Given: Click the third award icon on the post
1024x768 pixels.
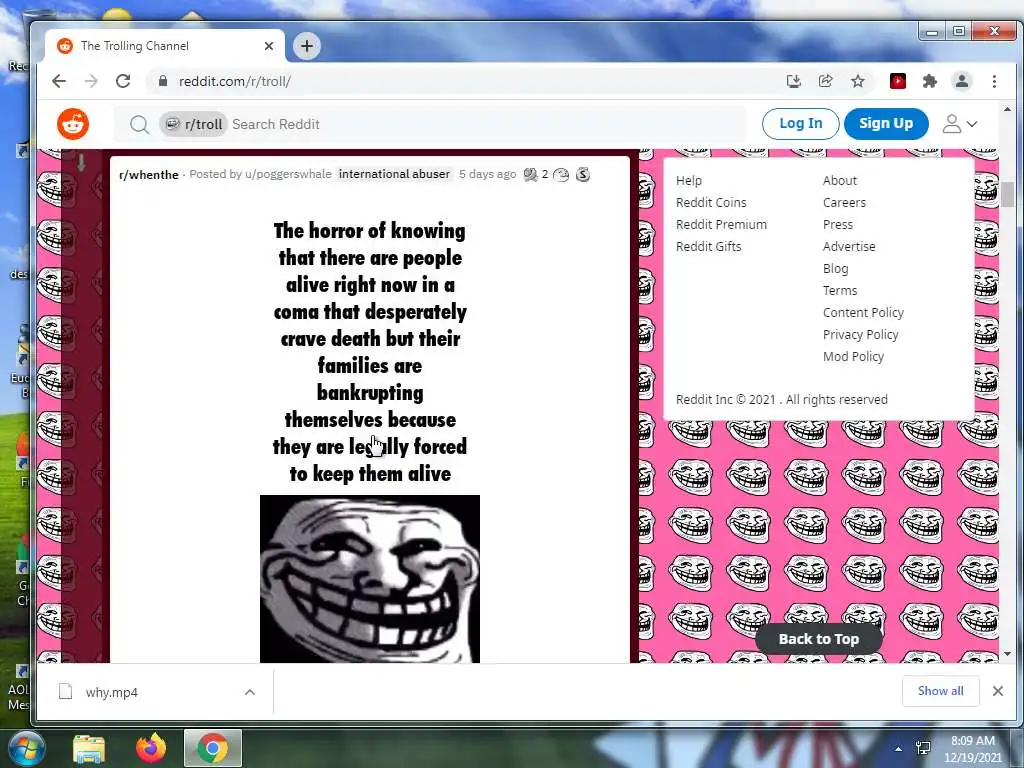Looking at the screenshot, I should coord(583,174).
